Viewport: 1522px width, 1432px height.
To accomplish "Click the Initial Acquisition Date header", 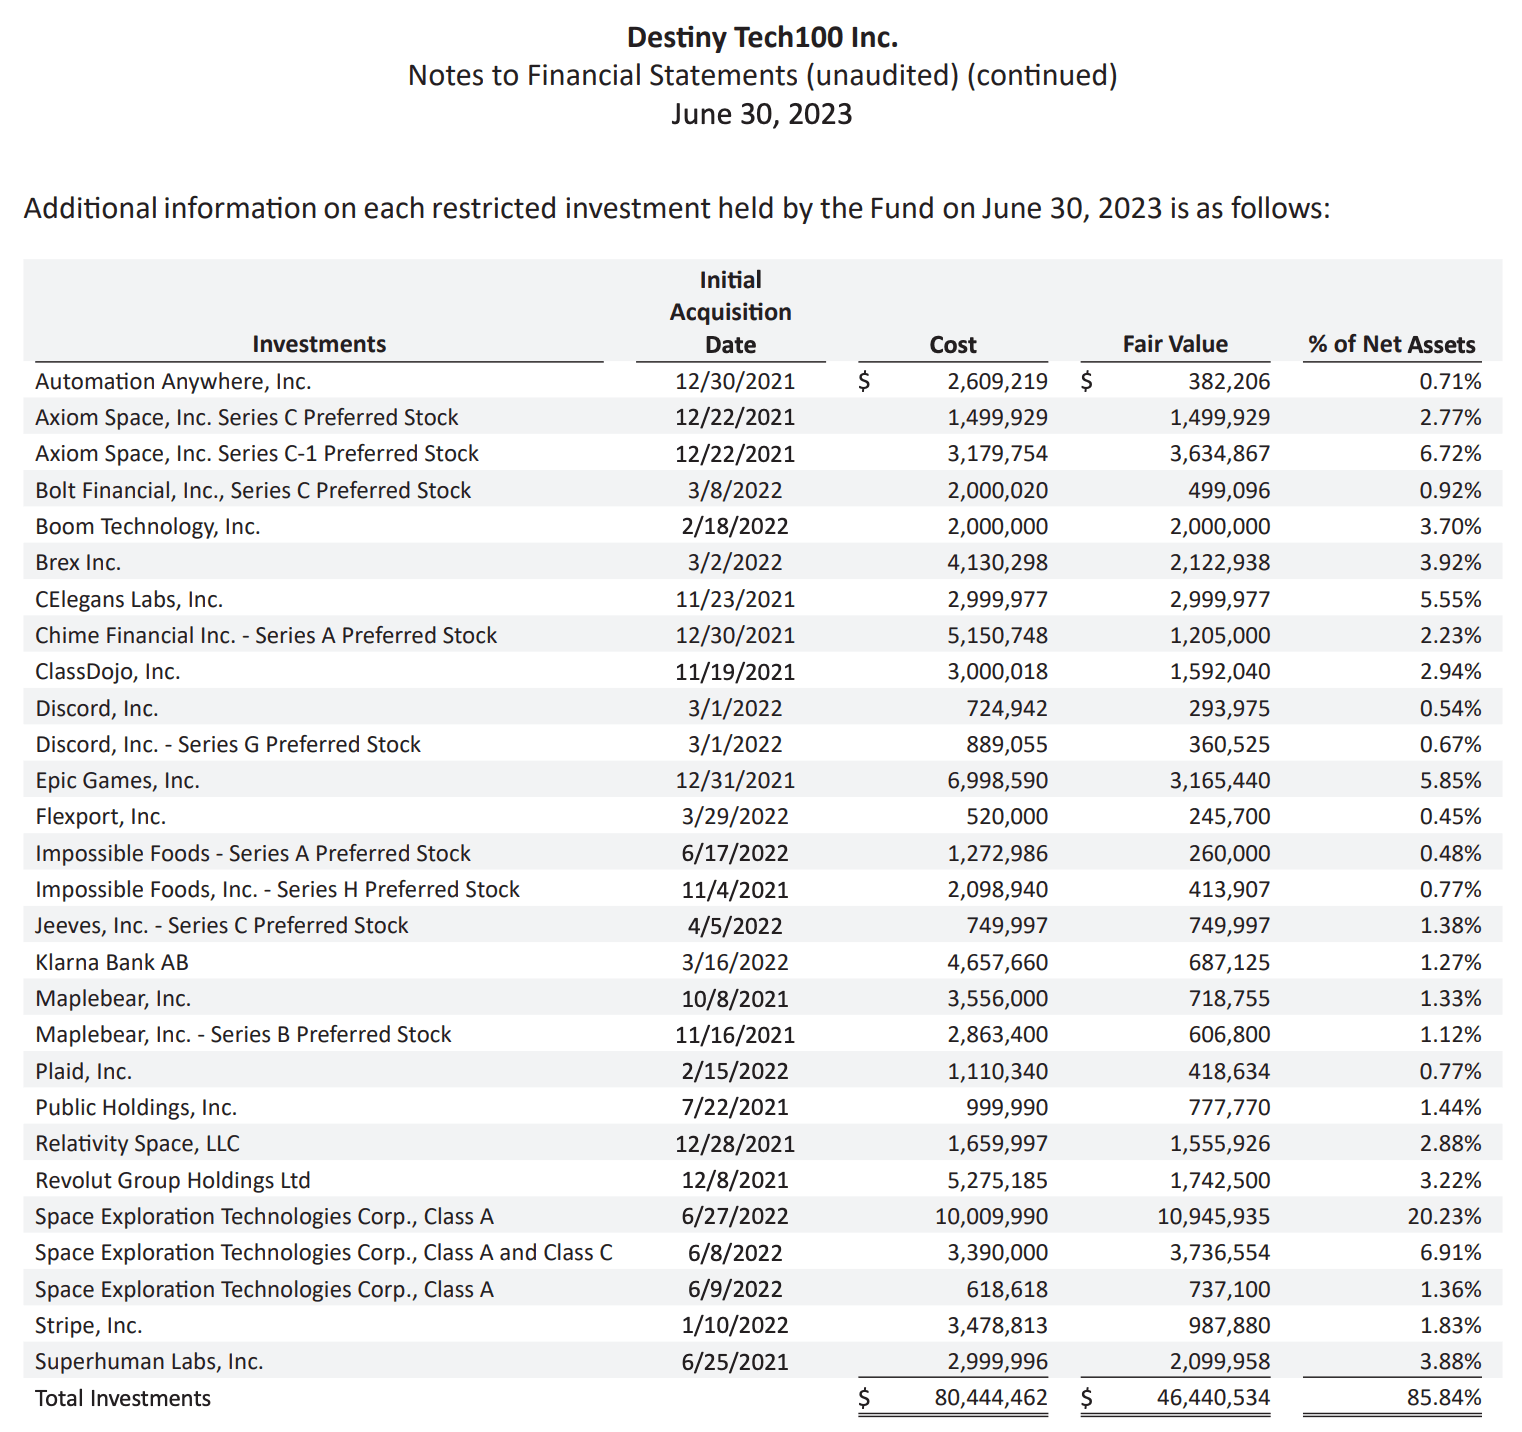I will tap(730, 312).
